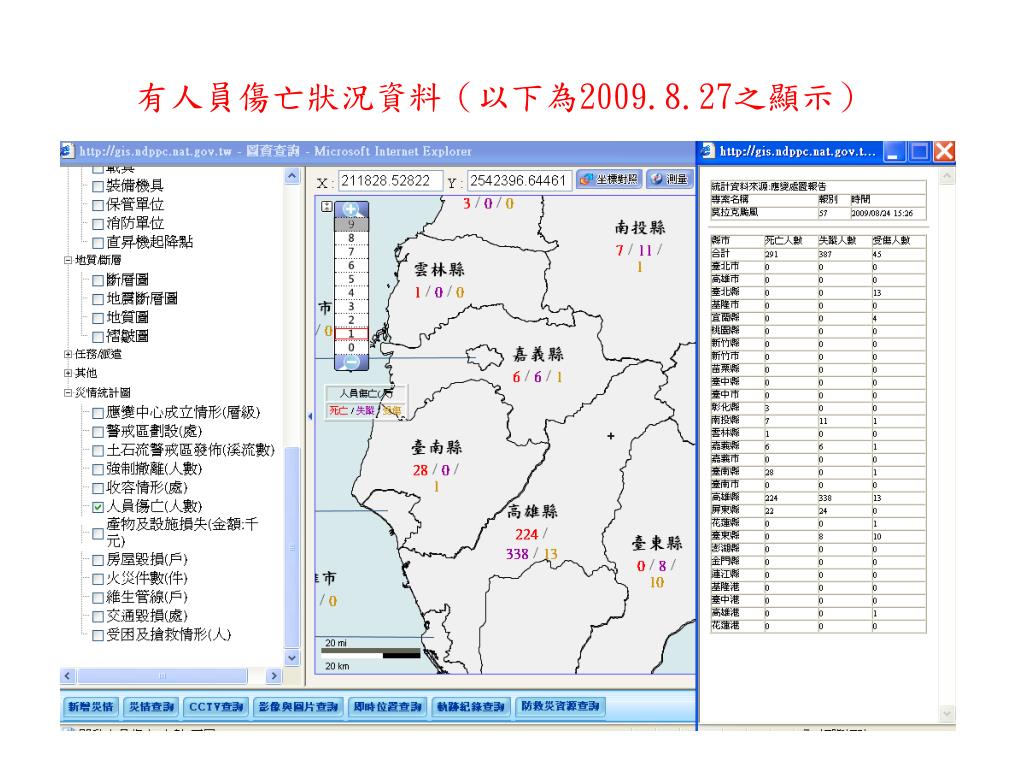Viewport: 1024px width, 768px height.
Task: Click the popup window scroll-up arrow
Action: [947, 176]
